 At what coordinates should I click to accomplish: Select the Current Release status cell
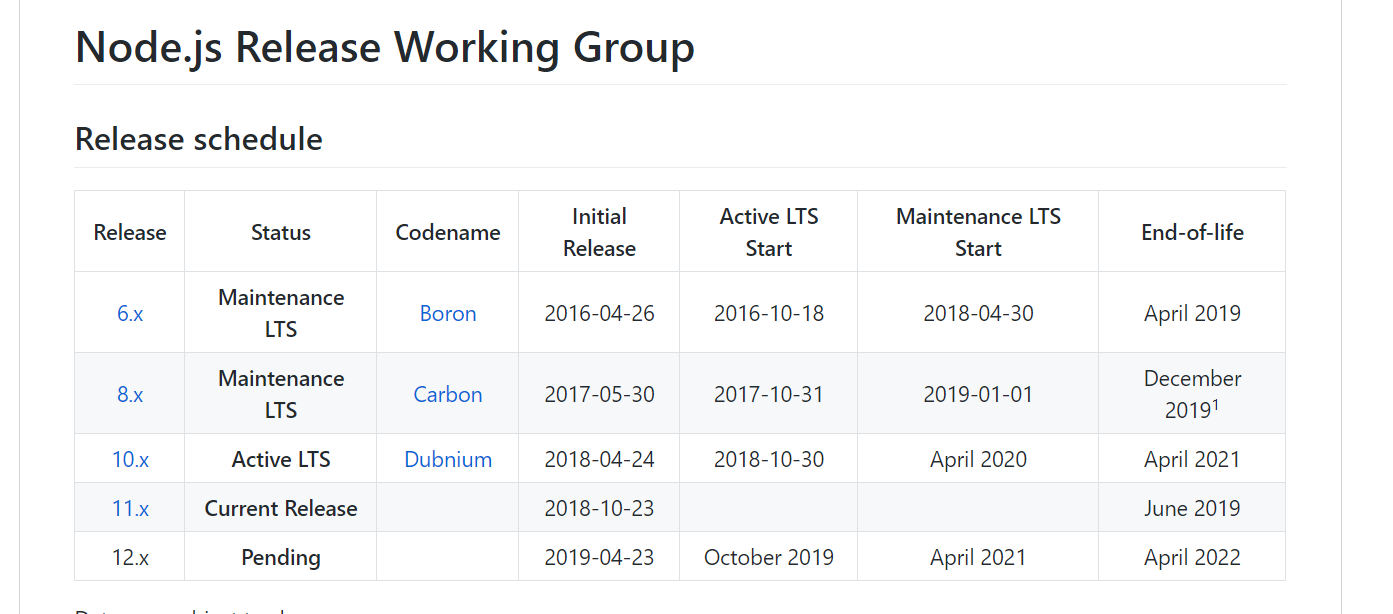tap(281, 508)
